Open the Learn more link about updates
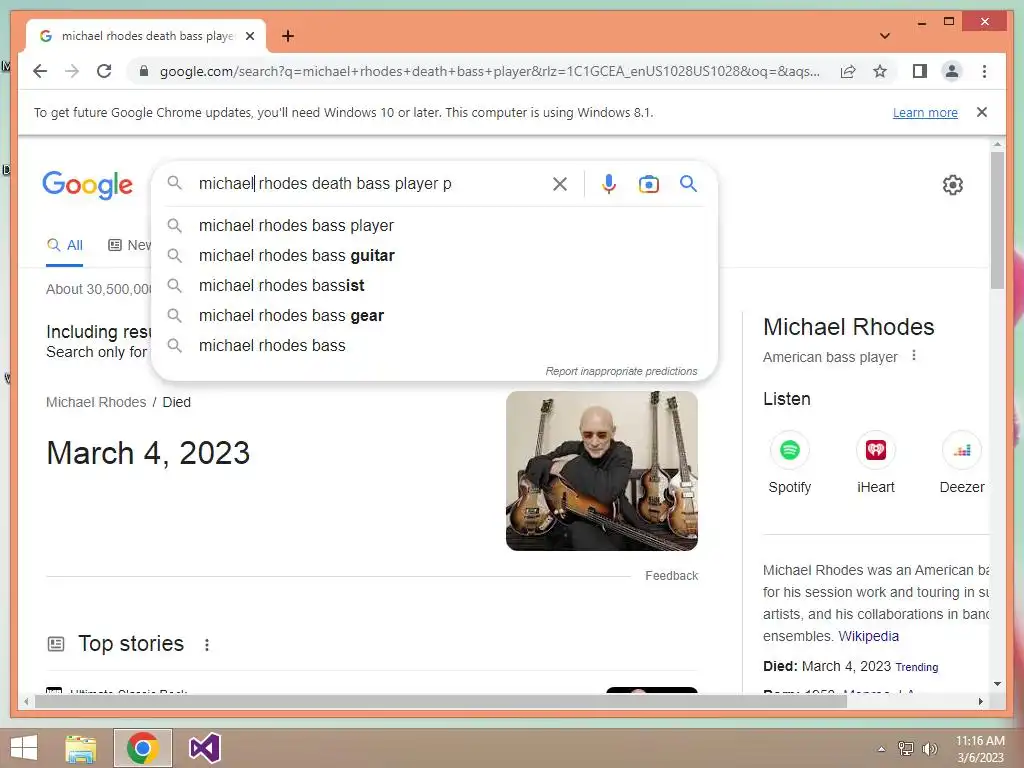The image size is (1024, 768). click(925, 112)
